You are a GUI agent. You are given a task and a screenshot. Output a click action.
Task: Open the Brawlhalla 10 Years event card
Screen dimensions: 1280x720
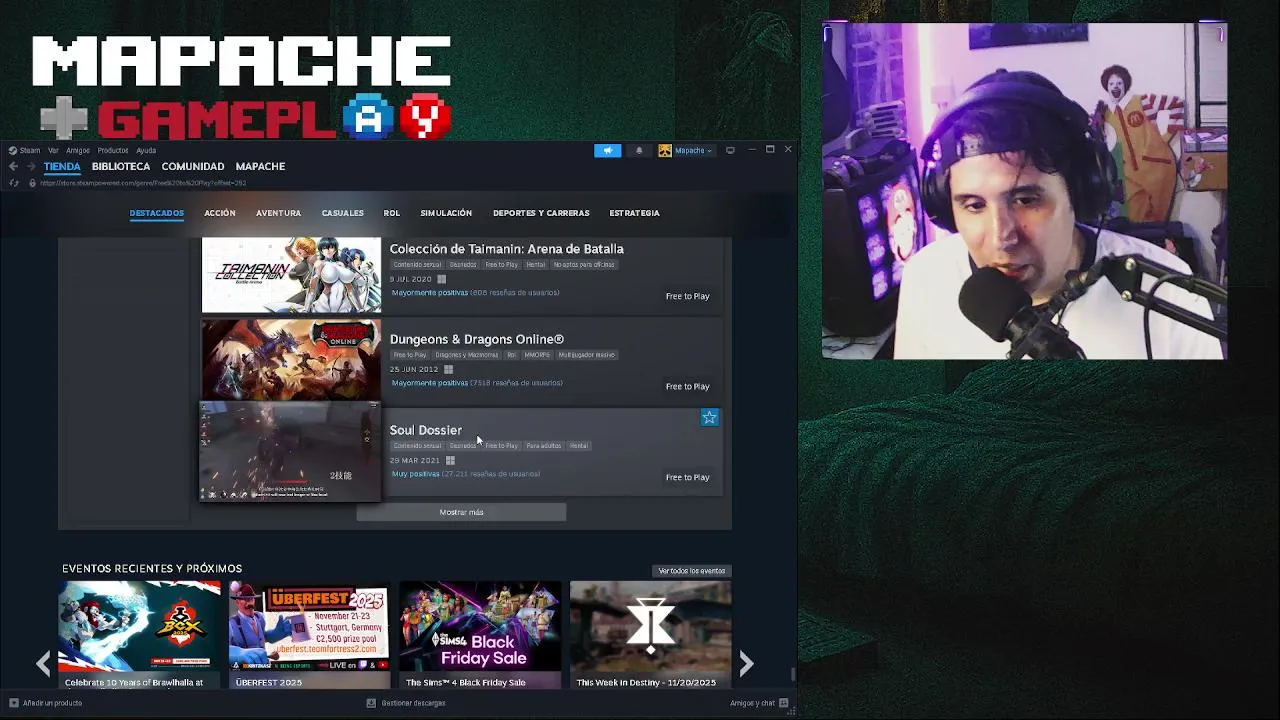[x=139, y=636]
